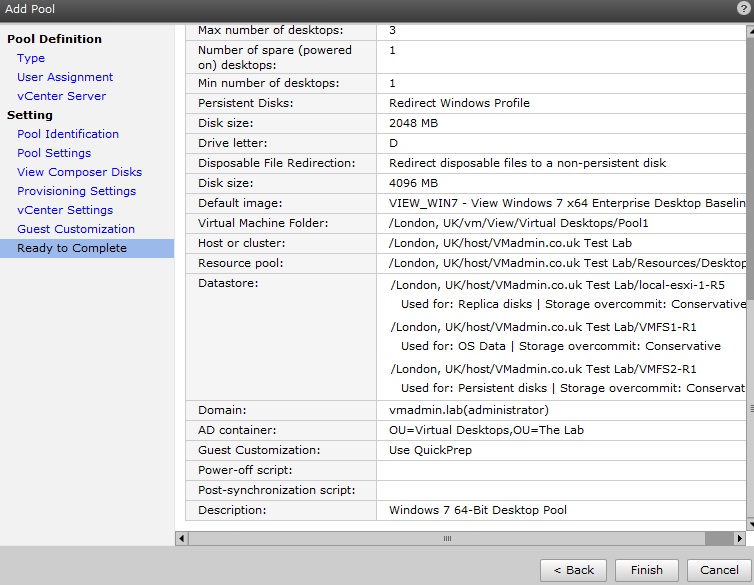Open the vCenter Settings step

click(65, 210)
